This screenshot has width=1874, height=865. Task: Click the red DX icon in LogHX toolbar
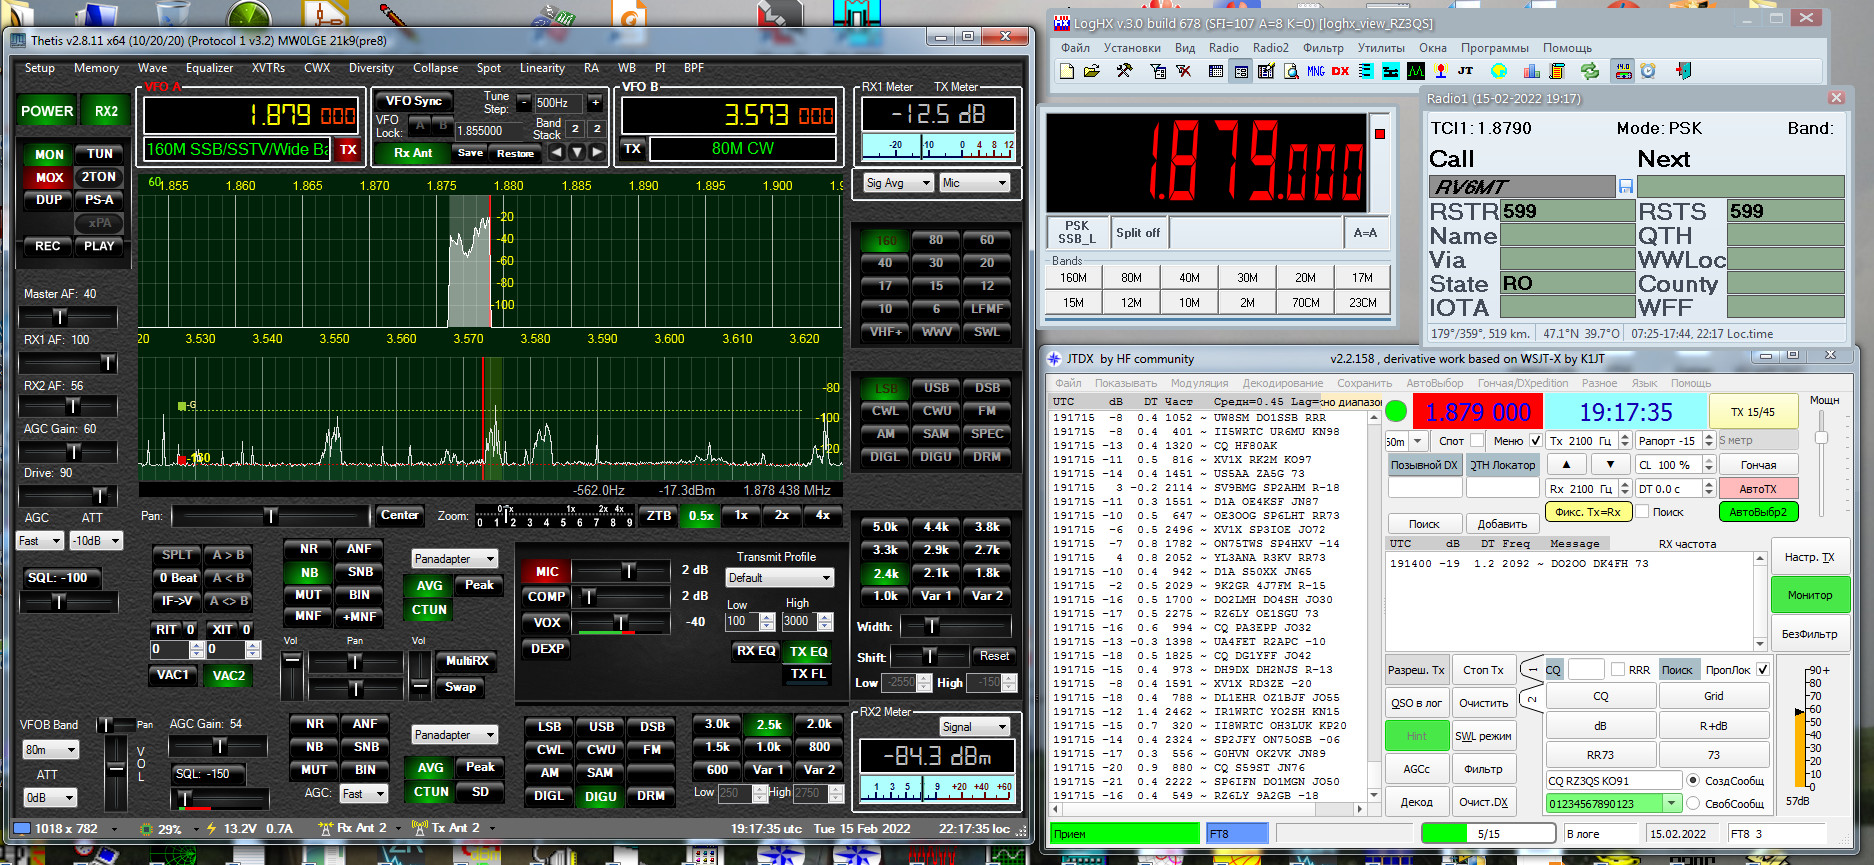coord(1341,71)
